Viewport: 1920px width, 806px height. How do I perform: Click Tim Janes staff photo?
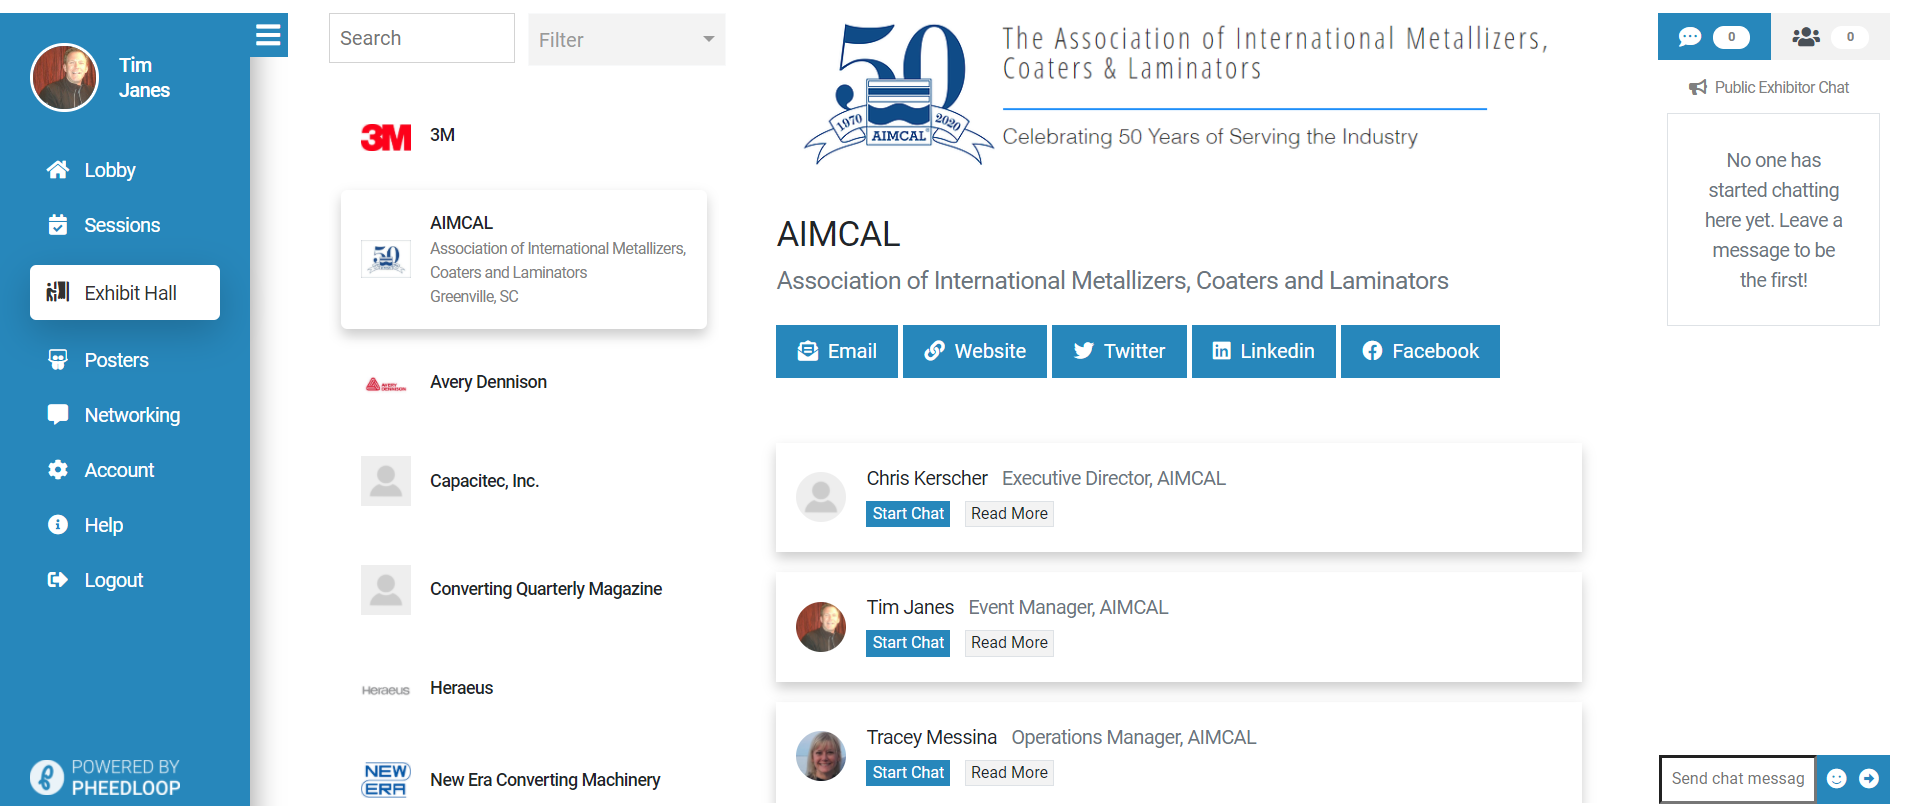pyautogui.click(x=821, y=627)
